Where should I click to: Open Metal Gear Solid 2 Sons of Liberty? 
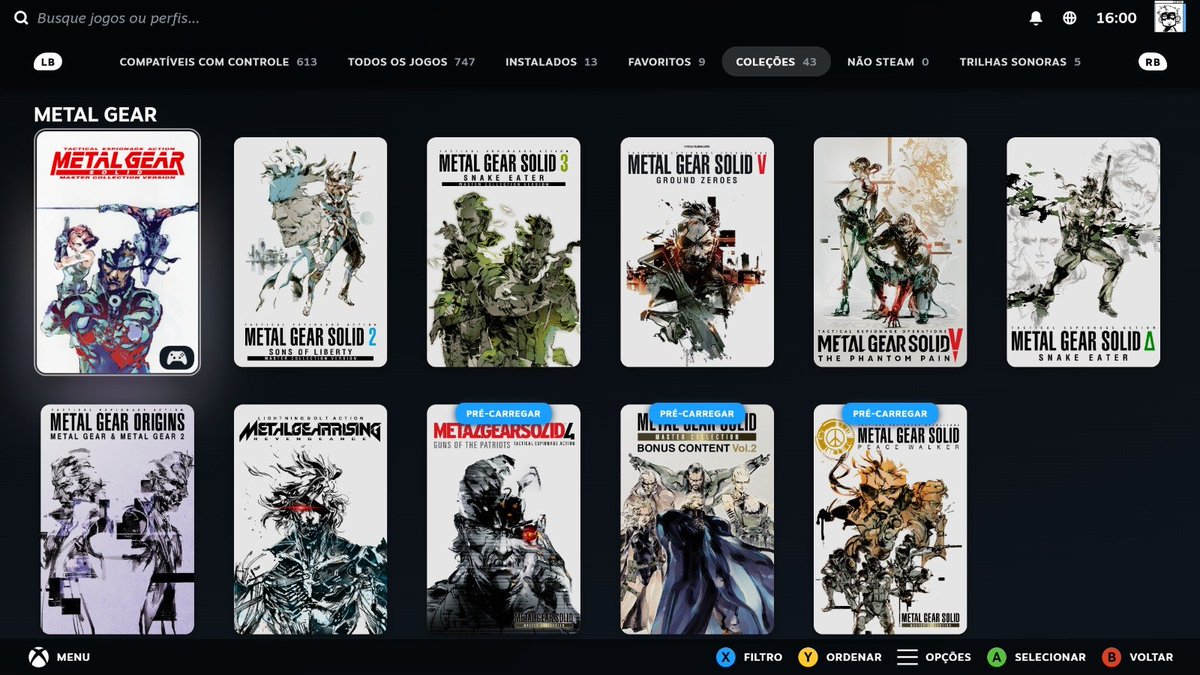310,252
